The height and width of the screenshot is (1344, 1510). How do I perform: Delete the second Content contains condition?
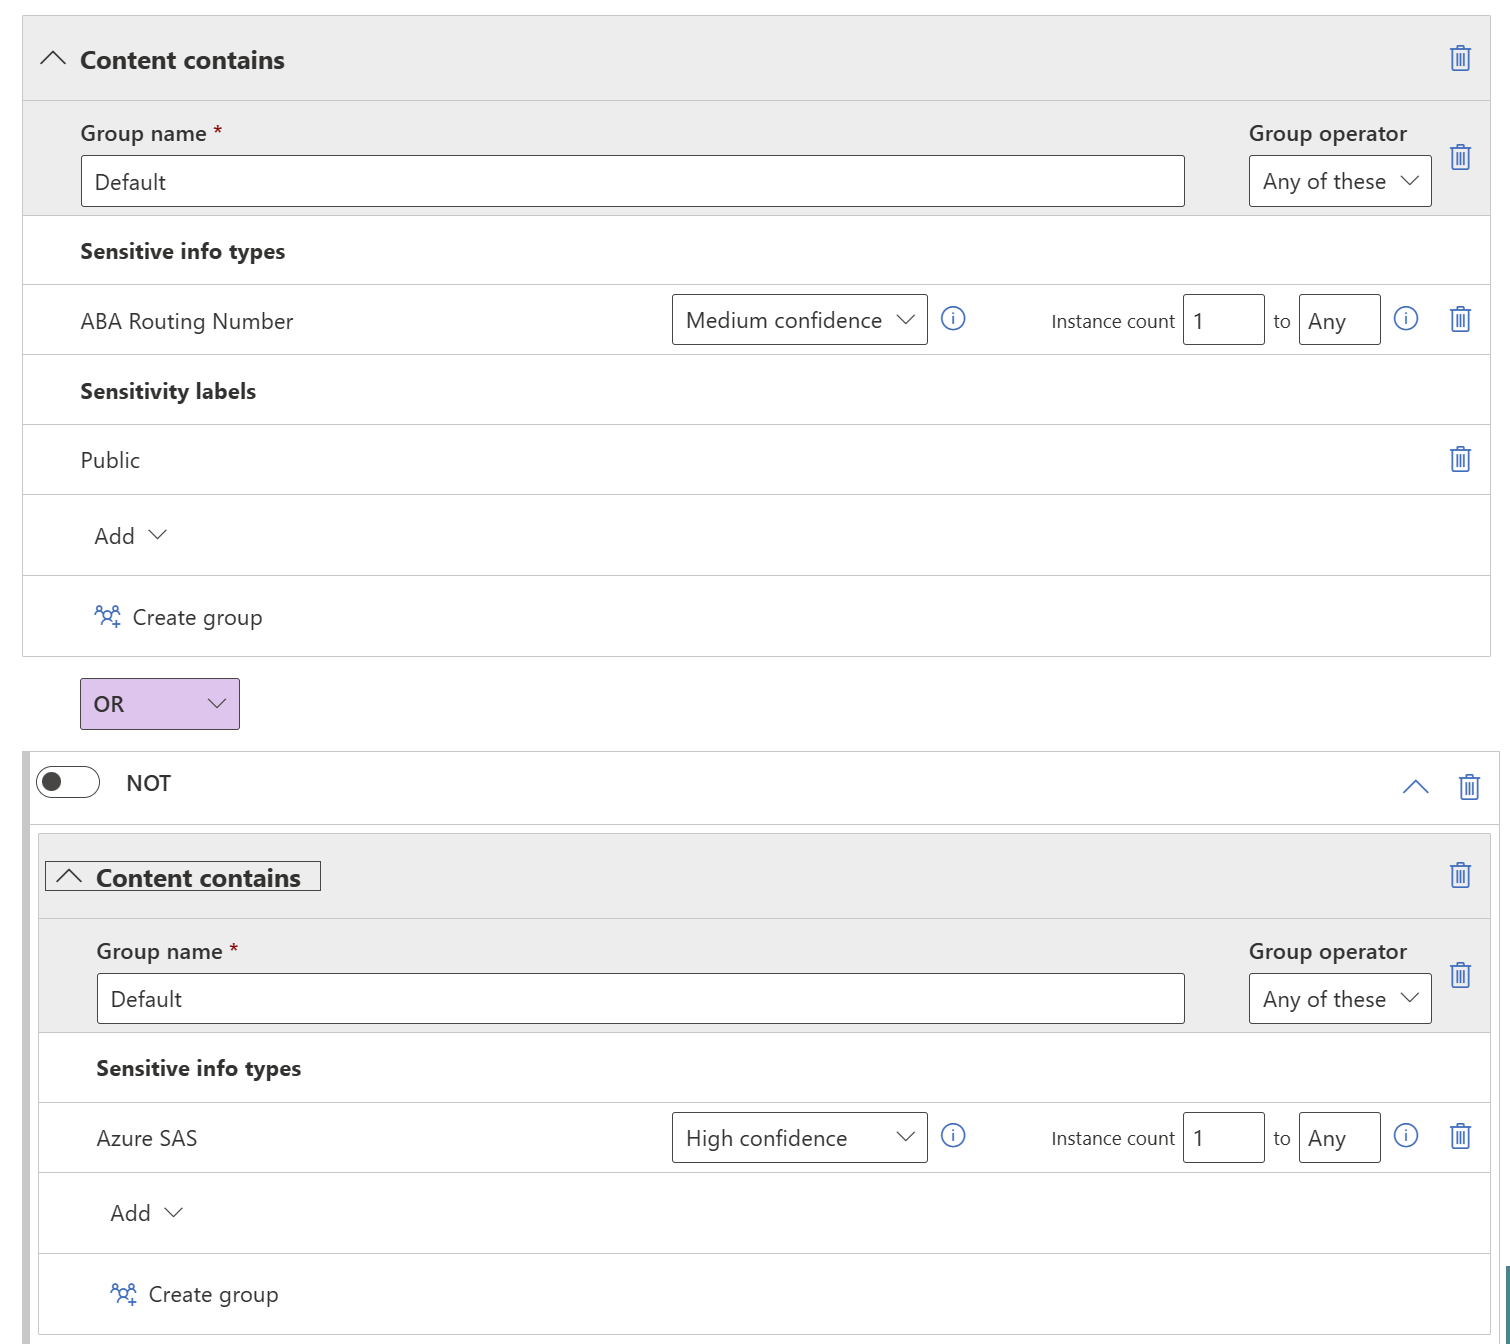click(x=1459, y=875)
